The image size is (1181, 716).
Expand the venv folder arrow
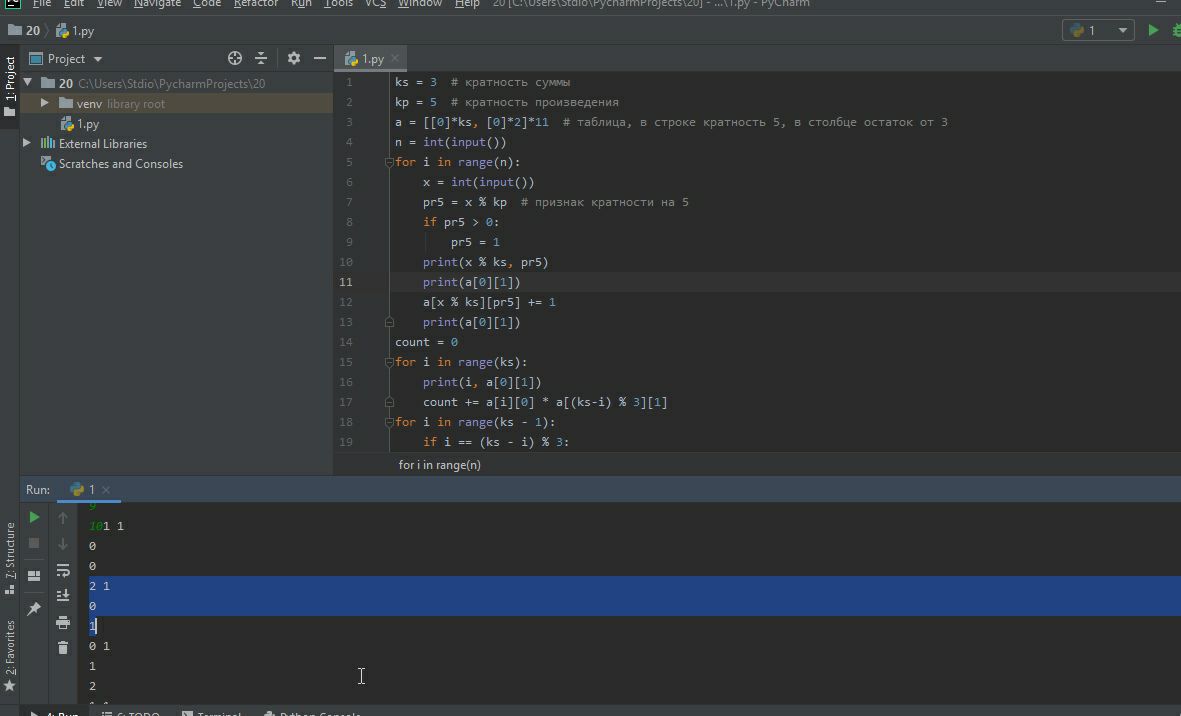coord(44,103)
